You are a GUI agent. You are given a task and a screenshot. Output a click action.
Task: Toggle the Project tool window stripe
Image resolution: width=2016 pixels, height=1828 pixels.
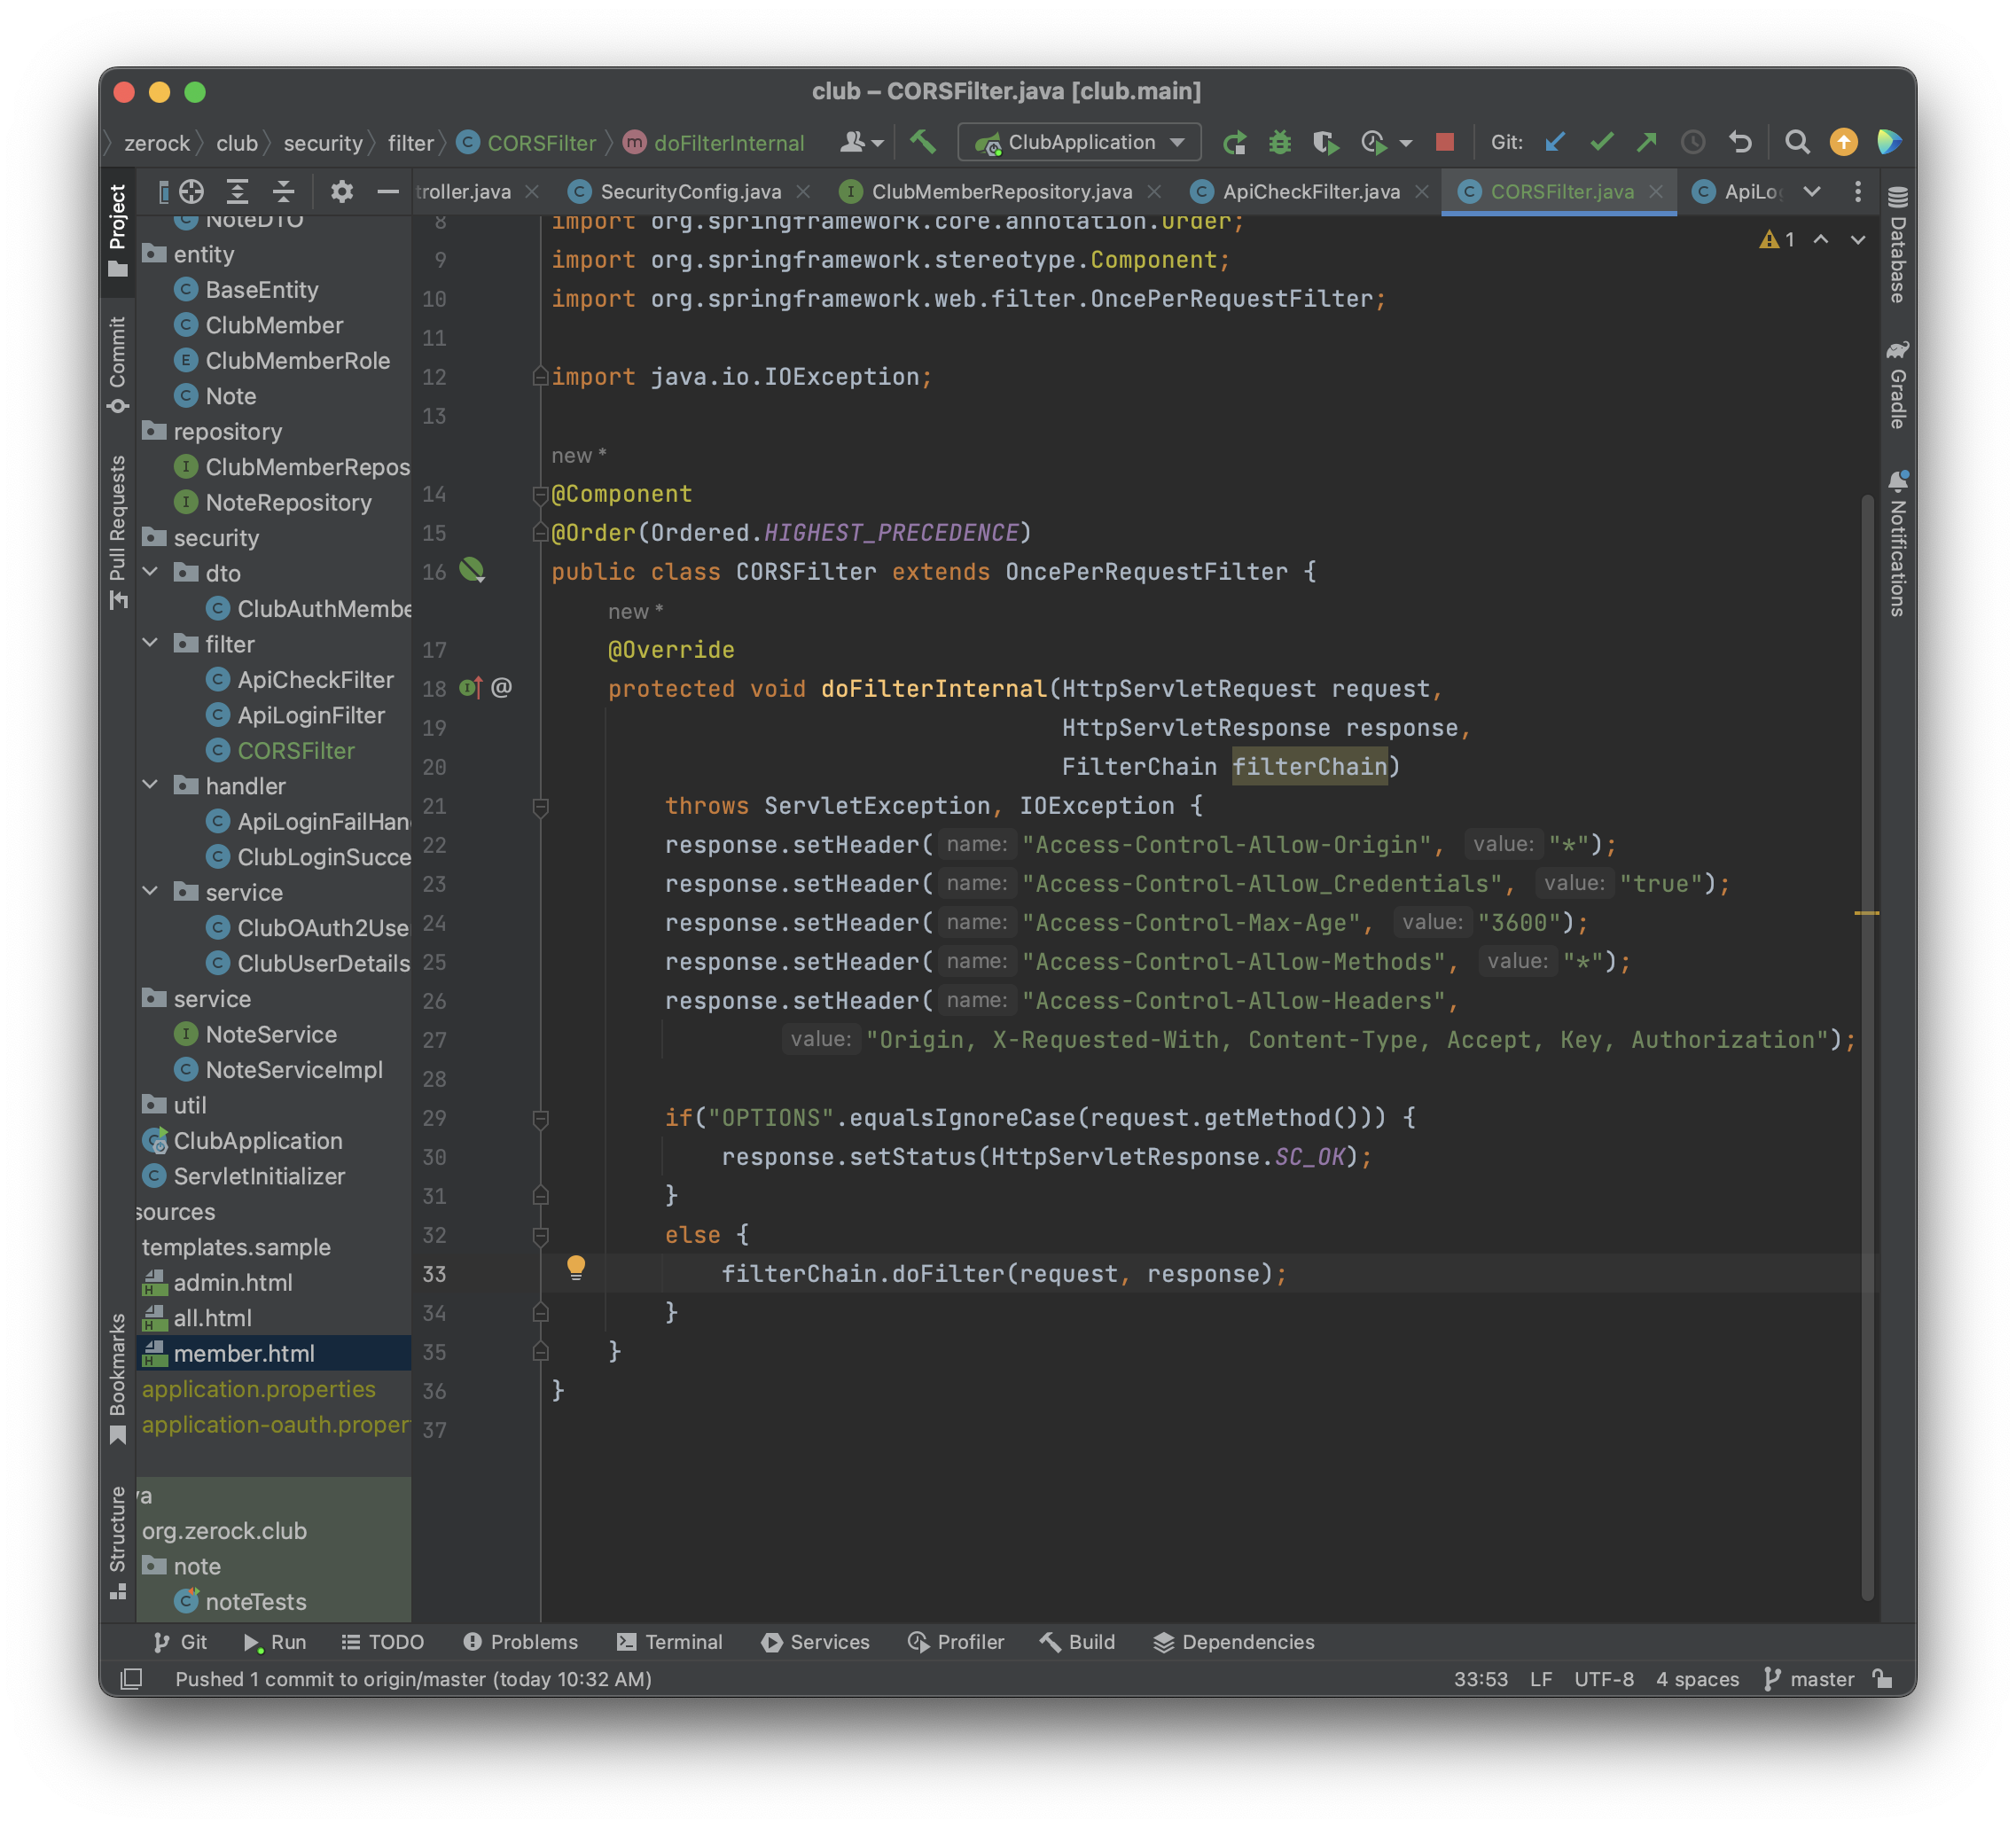118,232
